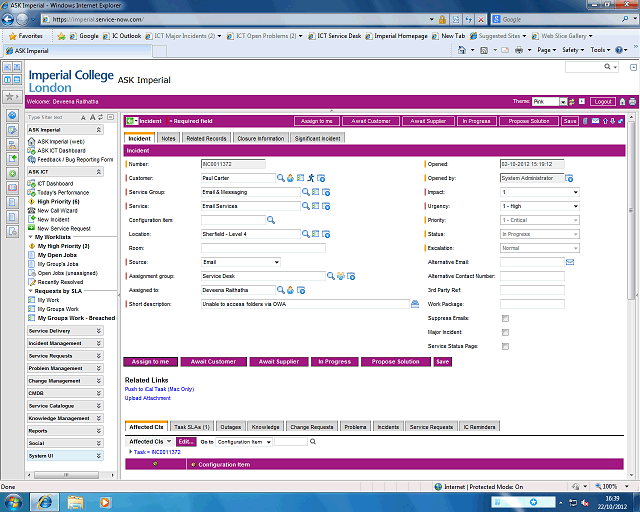Click the Assignment group lookup magnifier
The height and width of the screenshot is (512, 640).
click(x=331, y=275)
